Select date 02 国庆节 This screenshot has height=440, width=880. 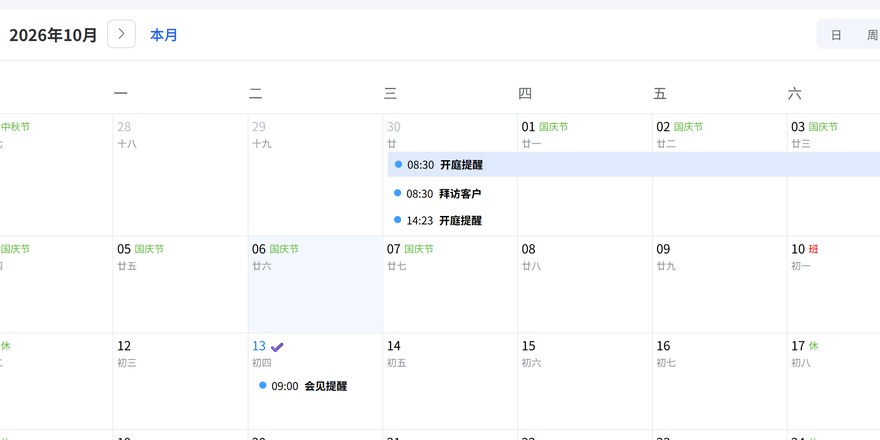pyautogui.click(x=719, y=175)
